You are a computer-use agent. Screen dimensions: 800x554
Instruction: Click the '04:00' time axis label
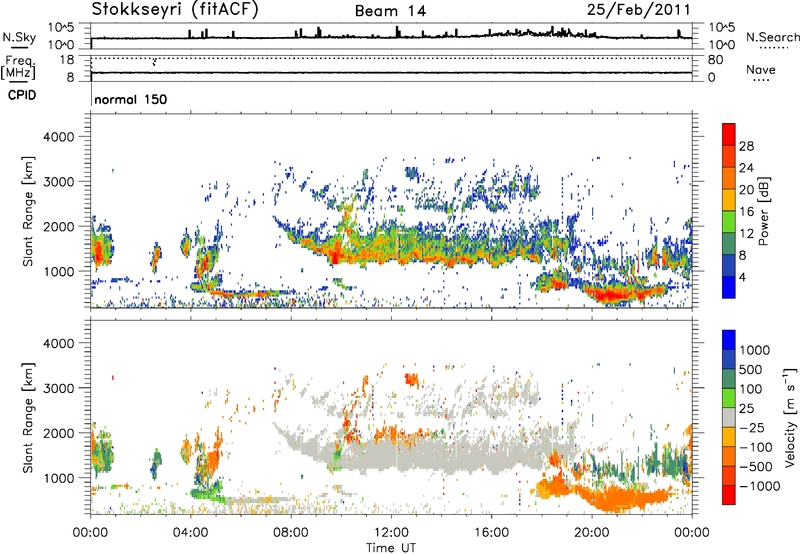point(190,533)
